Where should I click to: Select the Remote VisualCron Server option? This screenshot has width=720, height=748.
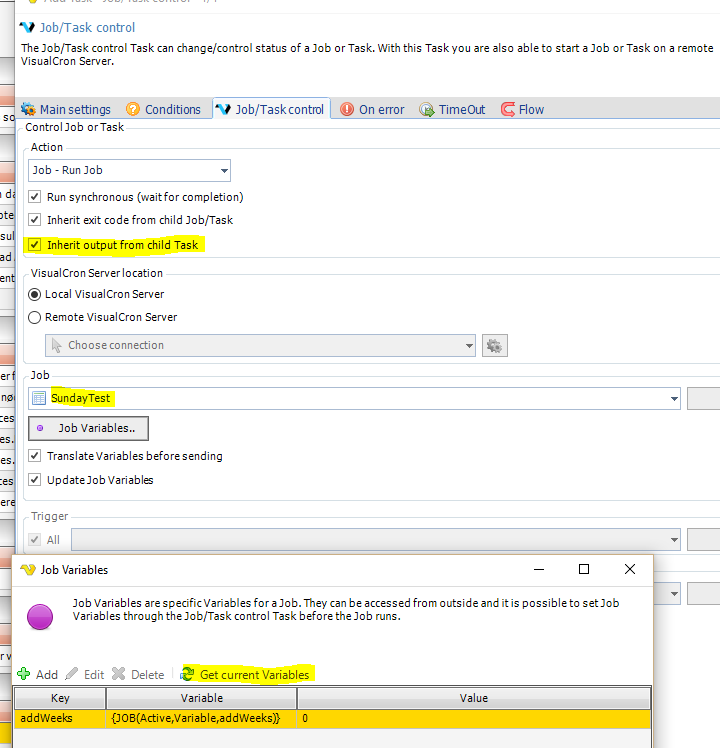[36, 317]
